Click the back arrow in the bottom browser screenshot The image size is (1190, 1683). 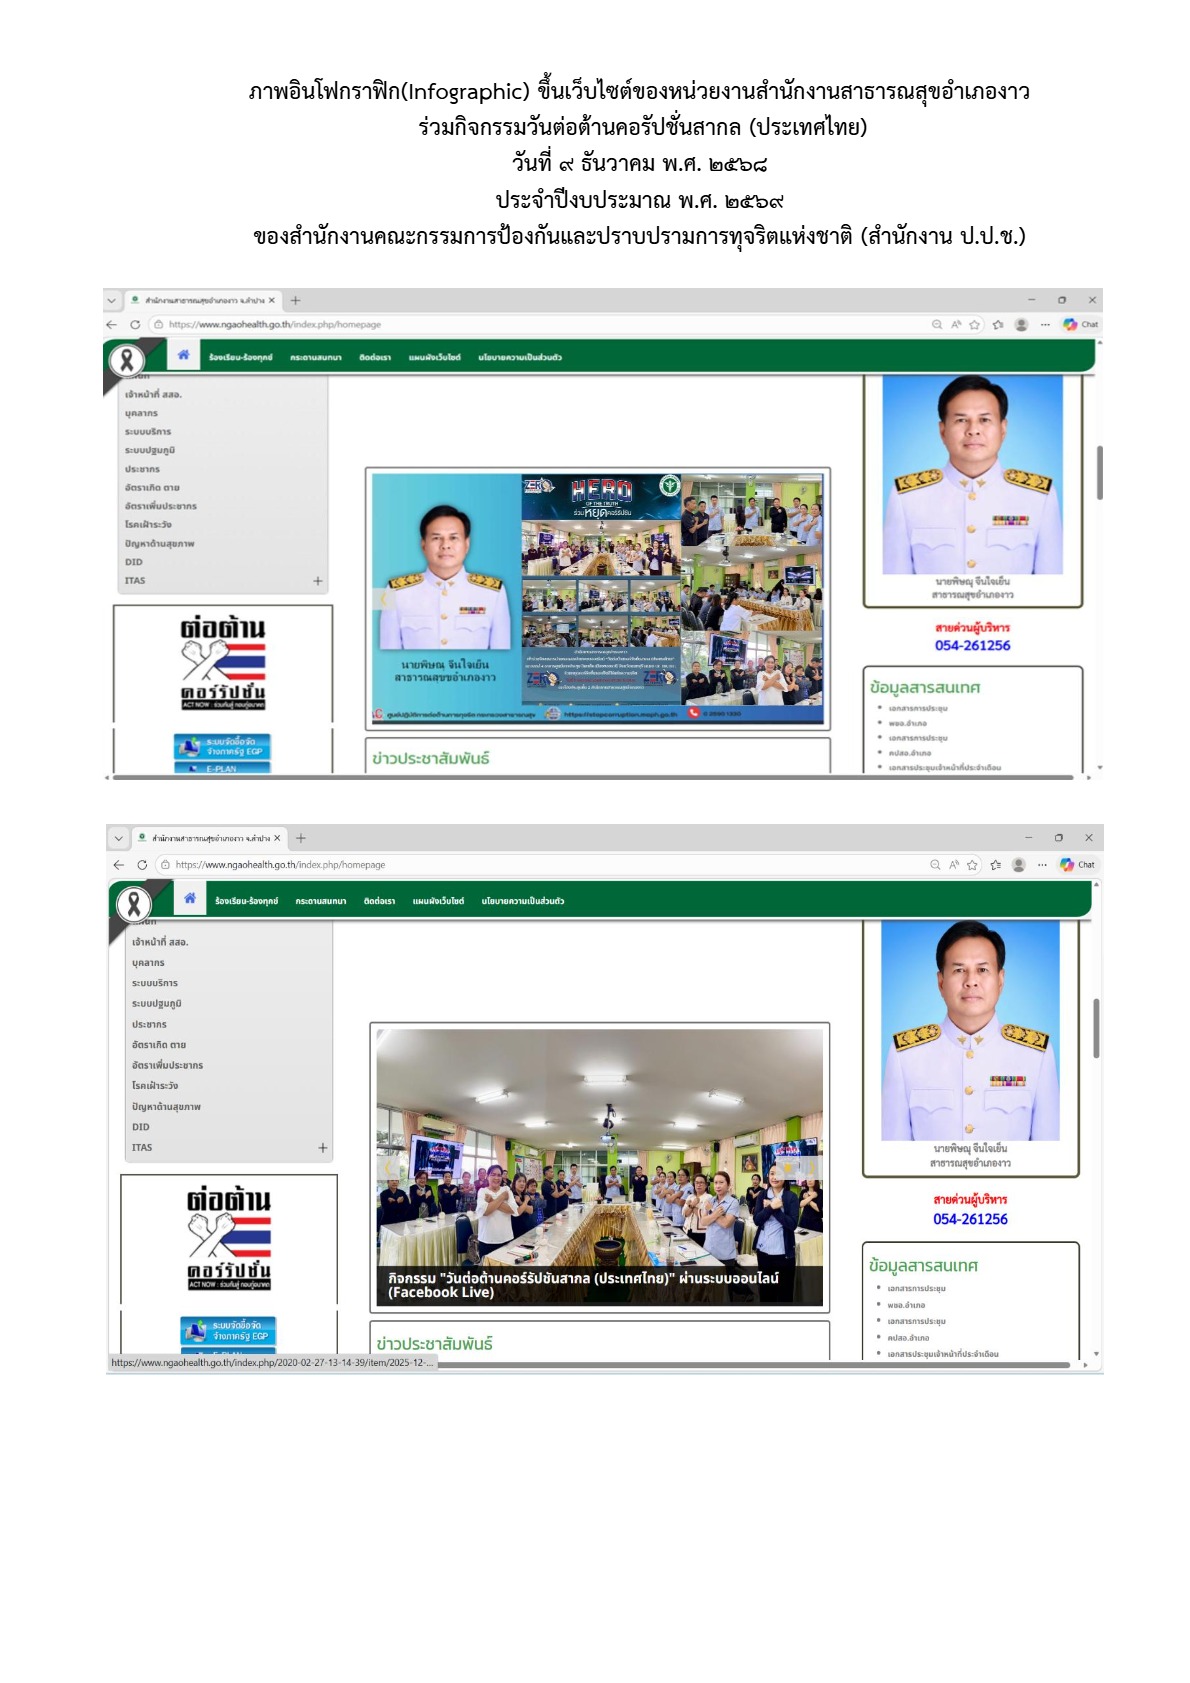pos(119,865)
